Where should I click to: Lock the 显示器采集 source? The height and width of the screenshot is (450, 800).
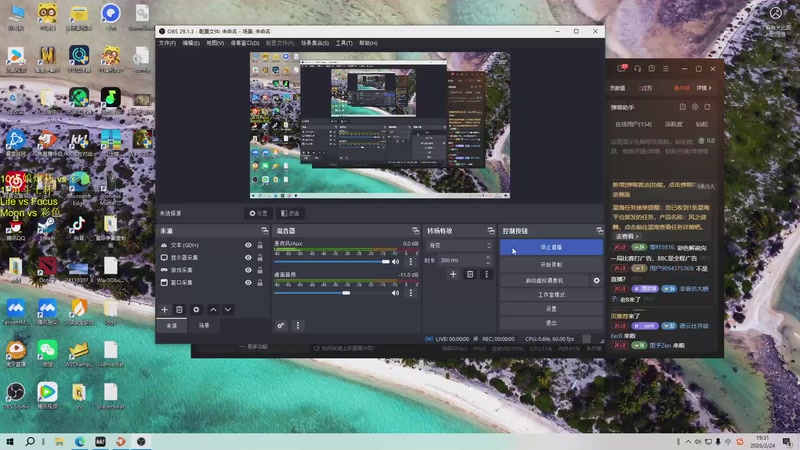[260, 258]
